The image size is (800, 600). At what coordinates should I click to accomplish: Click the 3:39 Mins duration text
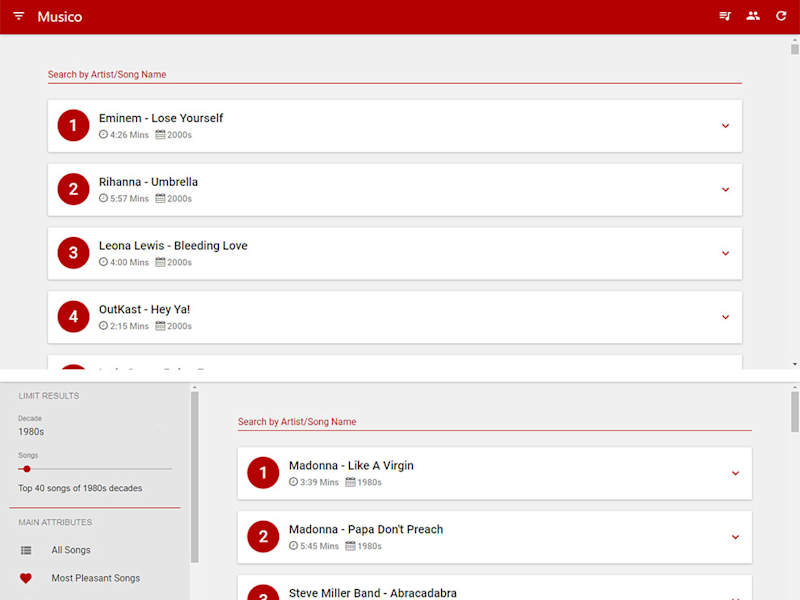coord(319,482)
